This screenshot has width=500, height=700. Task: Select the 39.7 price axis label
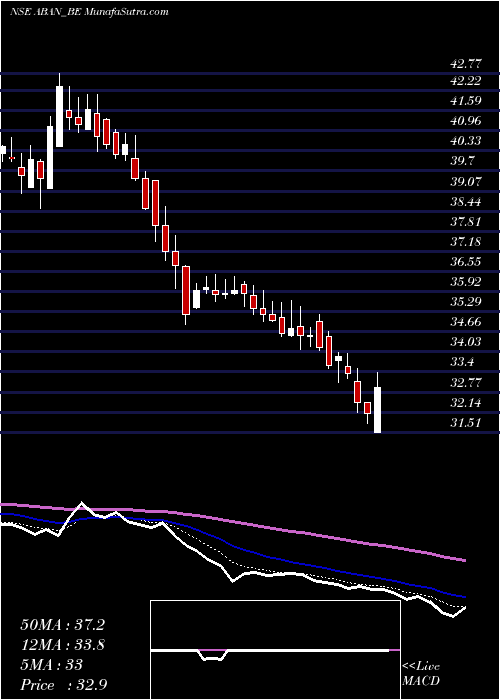[462, 161]
